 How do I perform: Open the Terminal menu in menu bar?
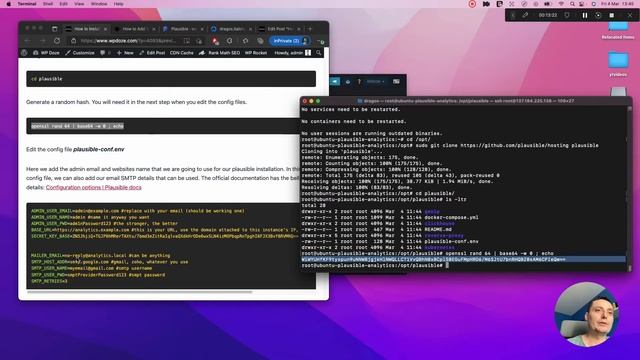27,4
